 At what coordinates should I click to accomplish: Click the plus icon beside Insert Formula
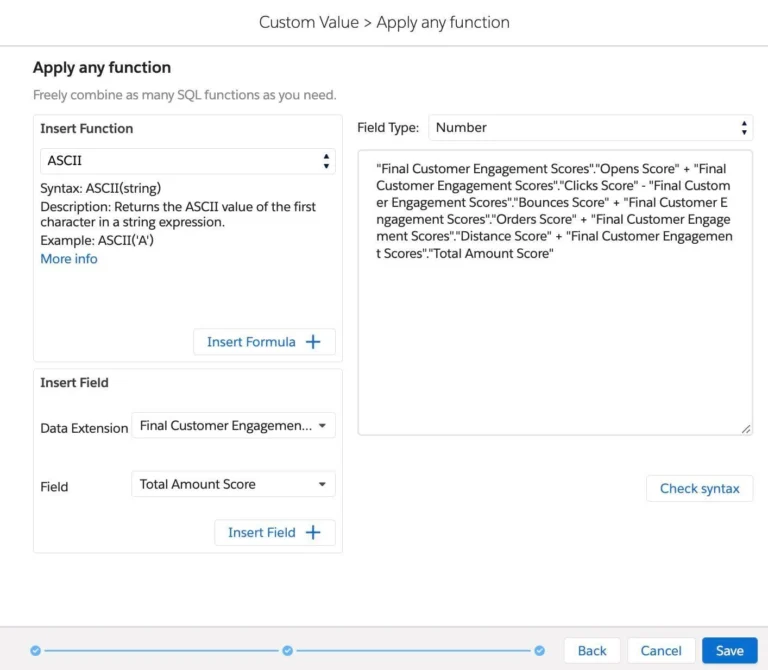pyautogui.click(x=313, y=342)
